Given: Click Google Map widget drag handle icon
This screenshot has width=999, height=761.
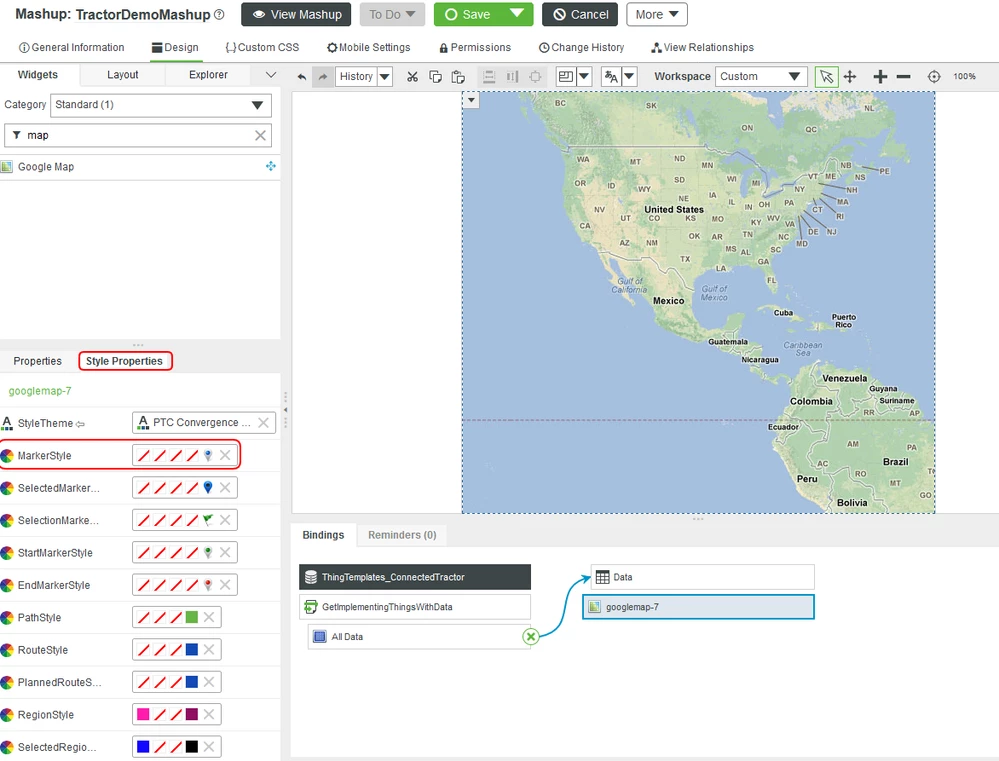Looking at the screenshot, I should point(271,166).
